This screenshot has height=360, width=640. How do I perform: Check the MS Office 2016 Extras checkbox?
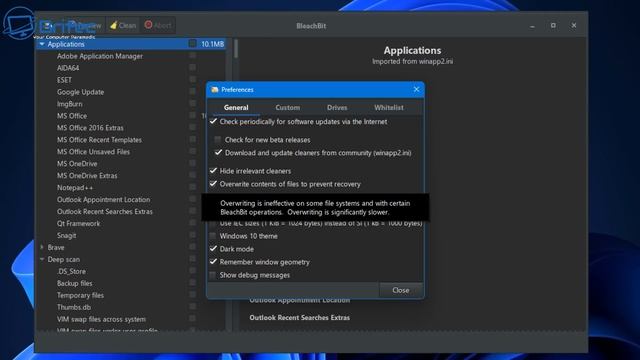(193, 127)
